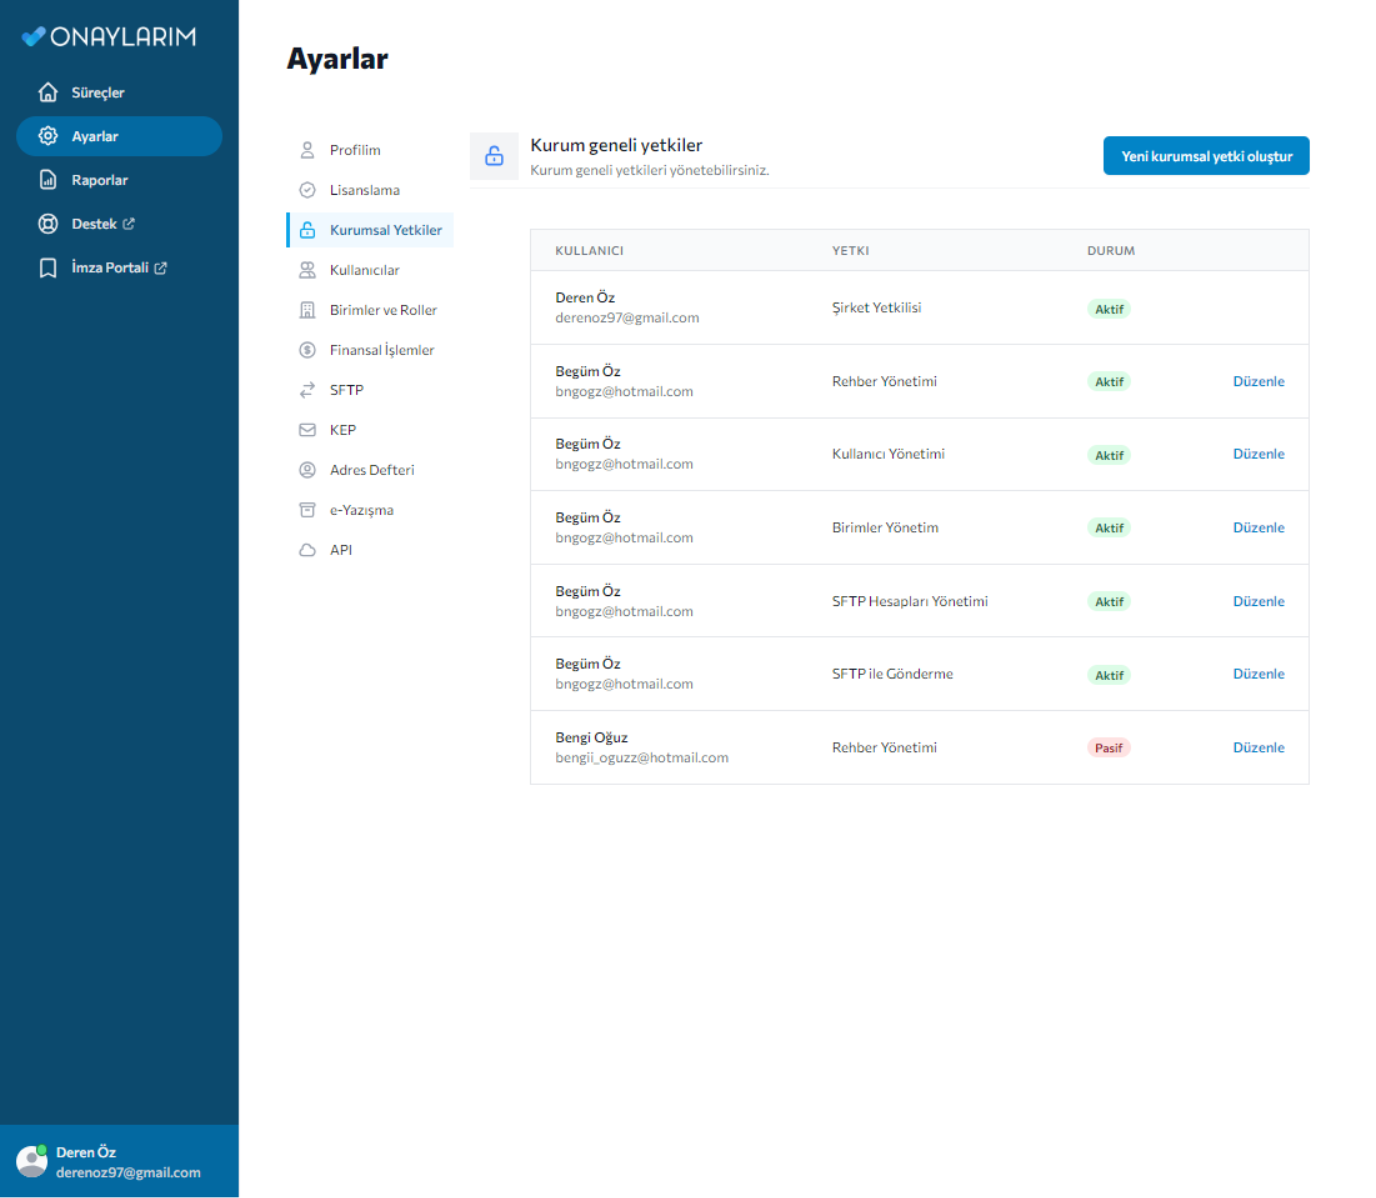Click the e-Yazışma archive box icon
The image size is (1376, 1198).
coord(307,510)
